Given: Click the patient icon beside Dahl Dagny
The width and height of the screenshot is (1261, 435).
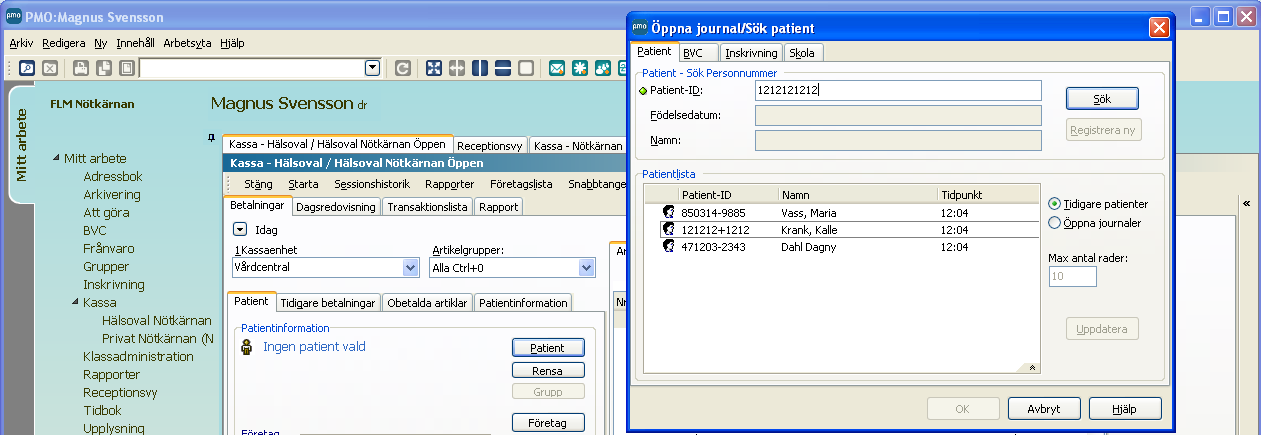Looking at the screenshot, I should 668,247.
